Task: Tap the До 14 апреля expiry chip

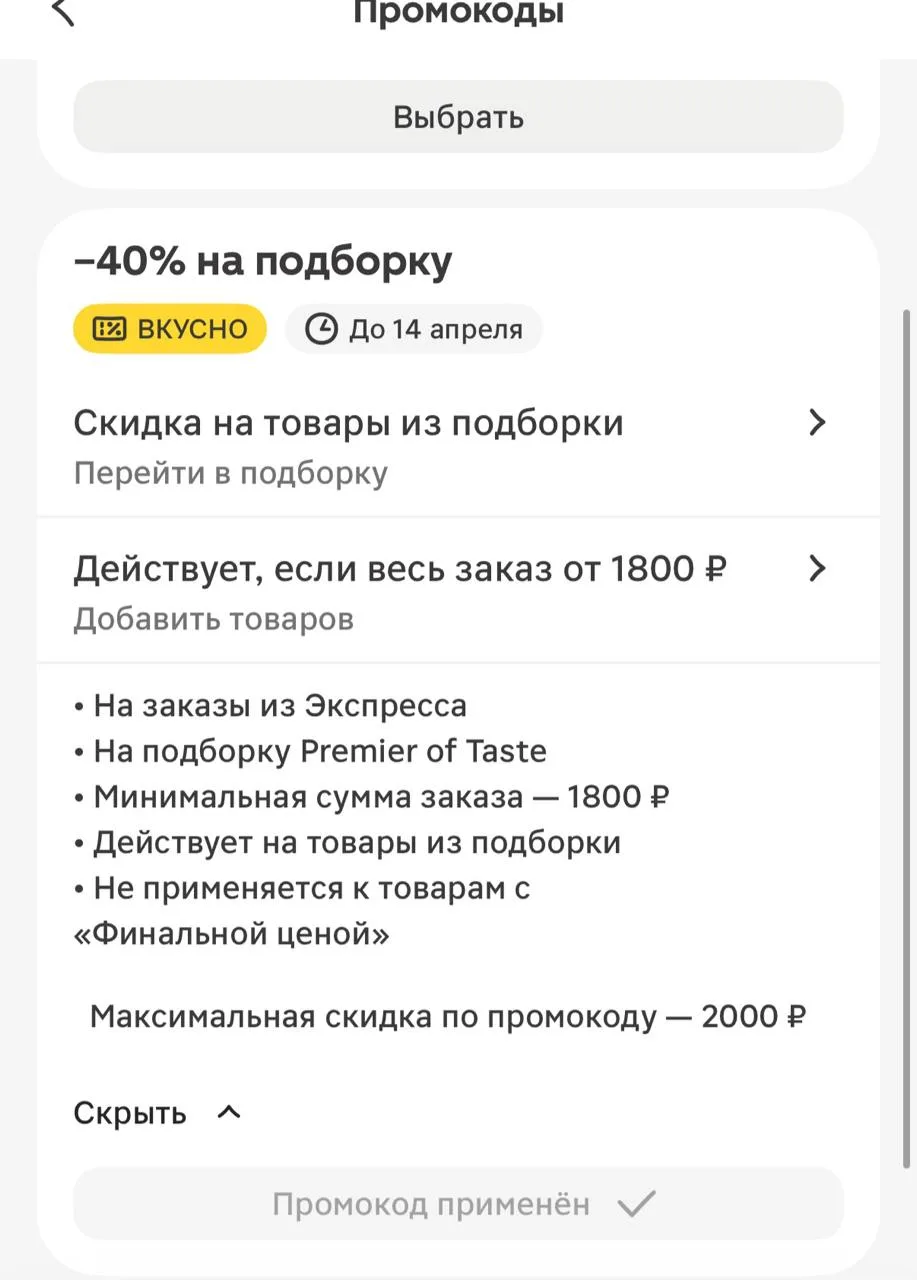Action: coord(414,330)
